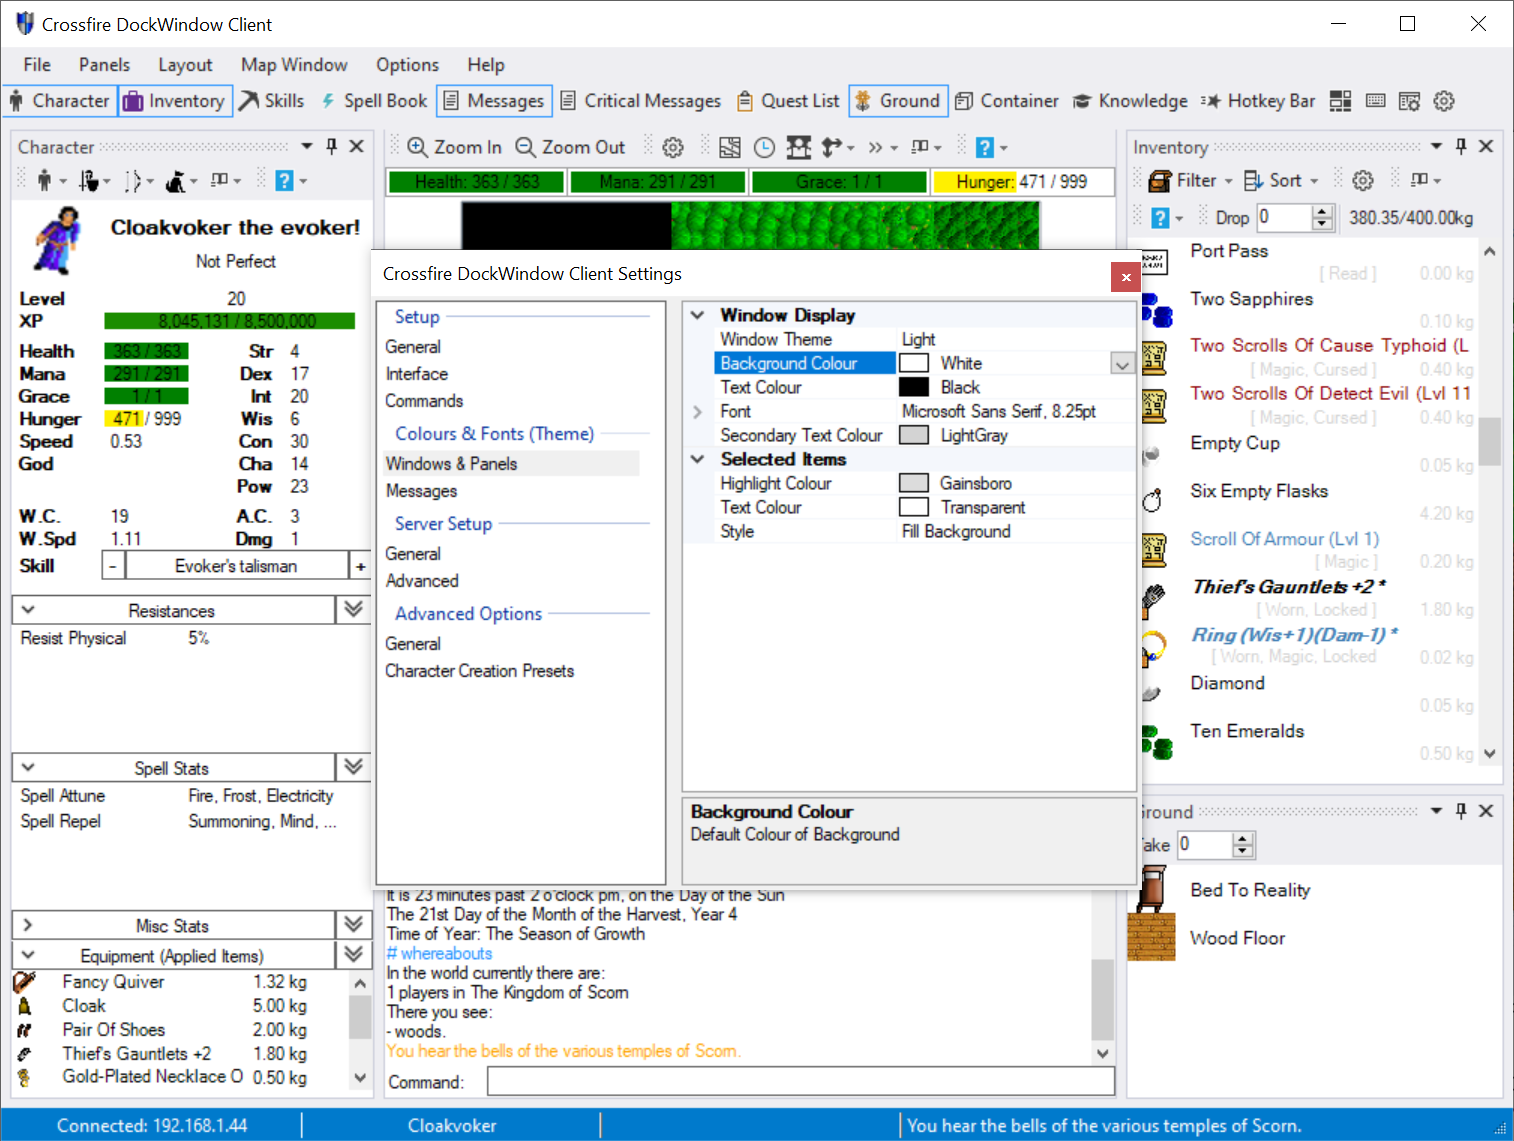Click the Drop quantity field
The height and width of the screenshot is (1141, 1514).
click(1284, 217)
